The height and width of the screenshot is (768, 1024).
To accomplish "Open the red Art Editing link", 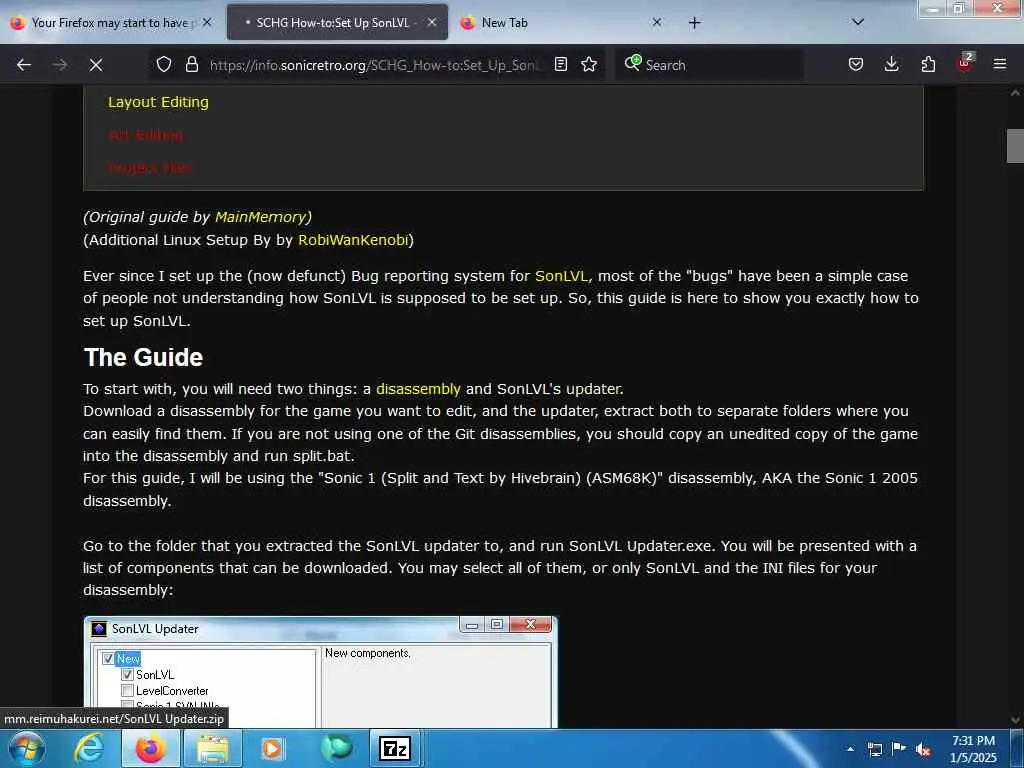I will click(146, 135).
